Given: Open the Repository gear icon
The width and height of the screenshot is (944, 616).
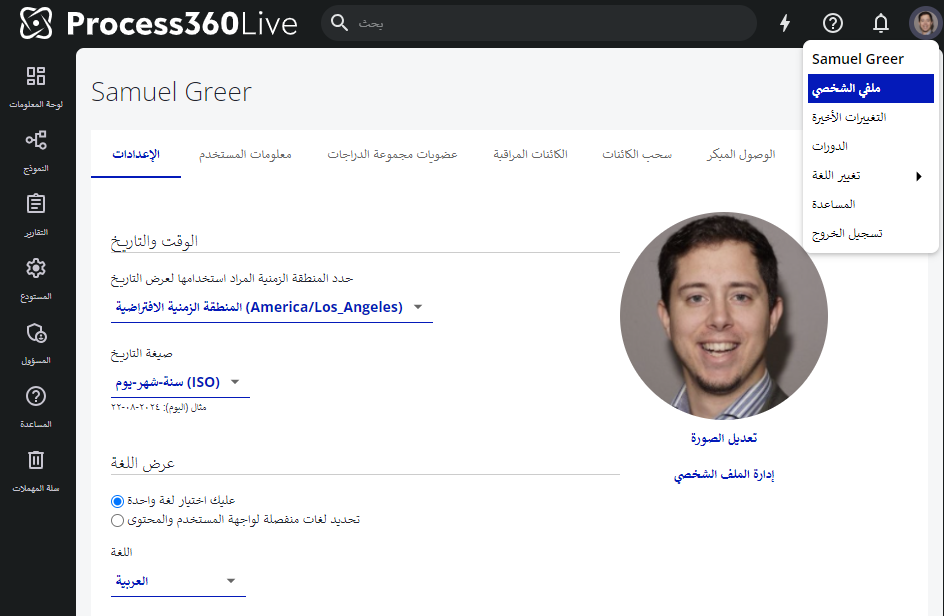Looking at the screenshot, I should click(x=36, y=268).
